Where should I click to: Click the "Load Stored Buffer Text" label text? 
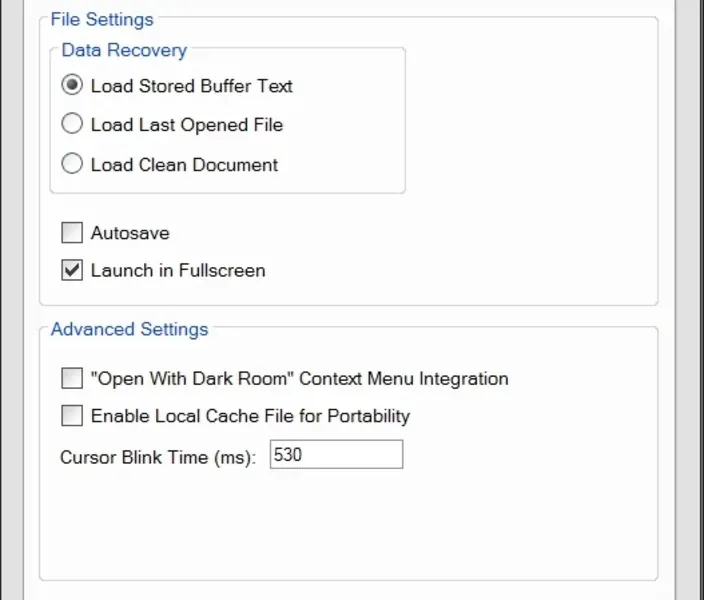(191, 86)
